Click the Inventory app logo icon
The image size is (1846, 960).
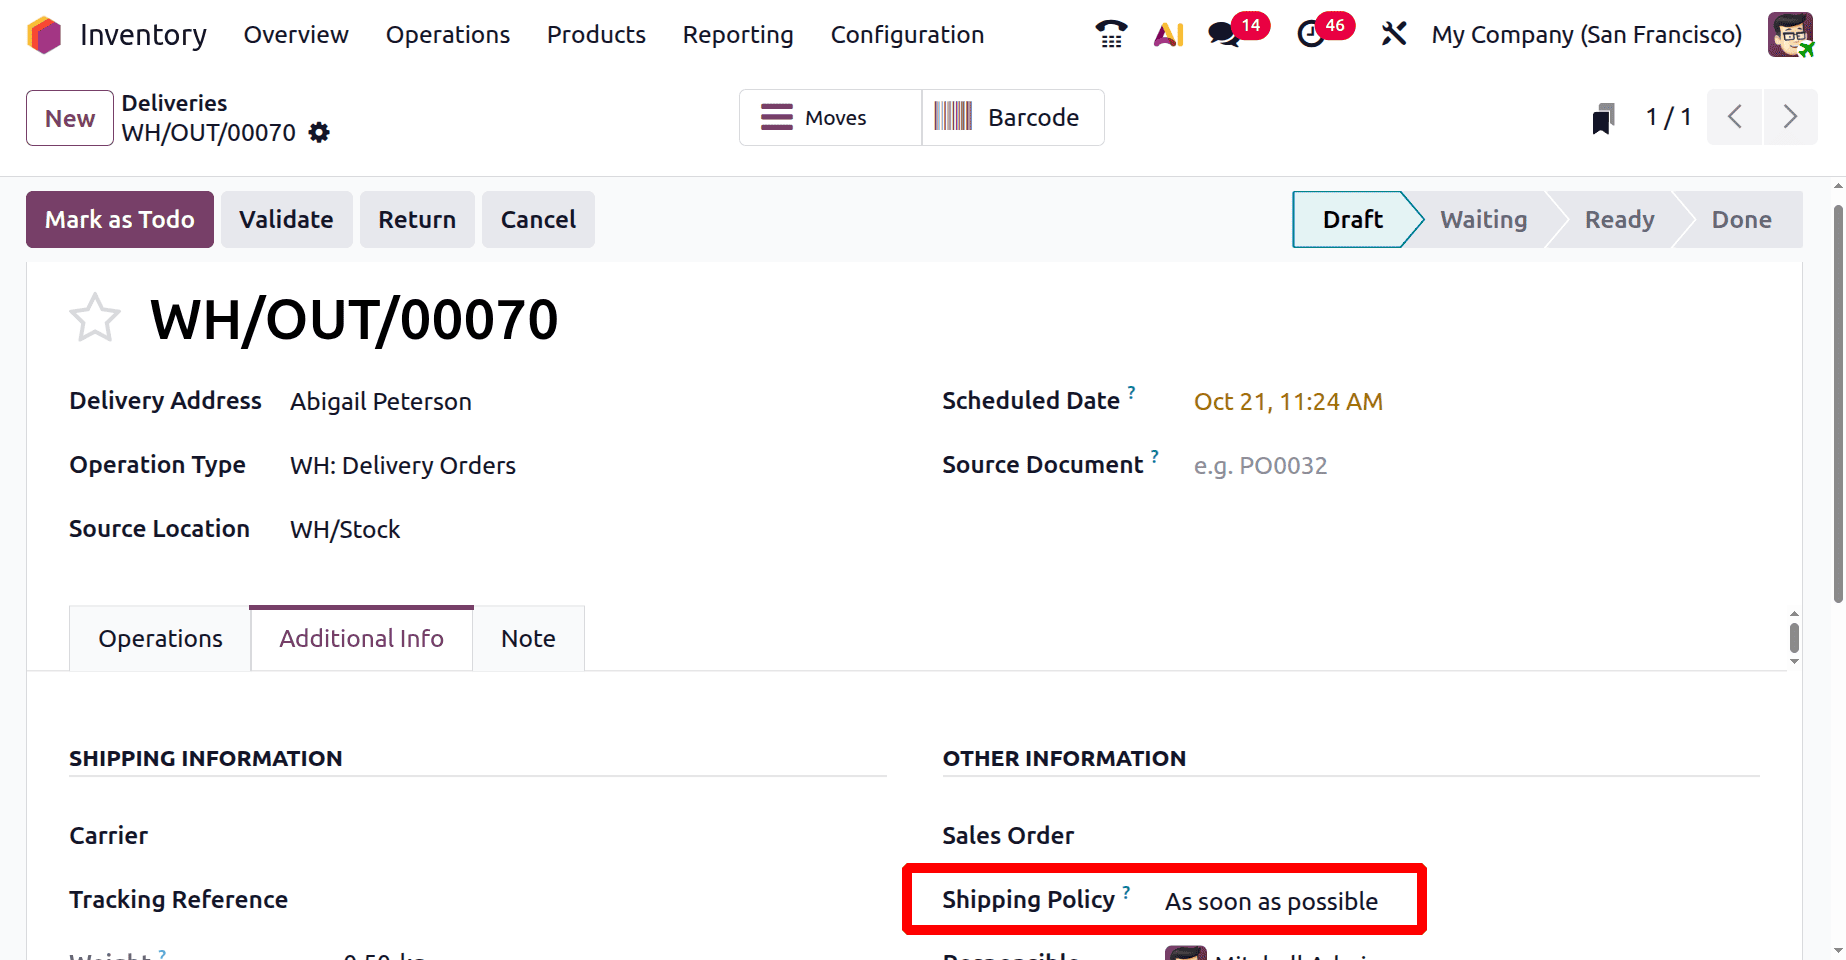[44, 35]
